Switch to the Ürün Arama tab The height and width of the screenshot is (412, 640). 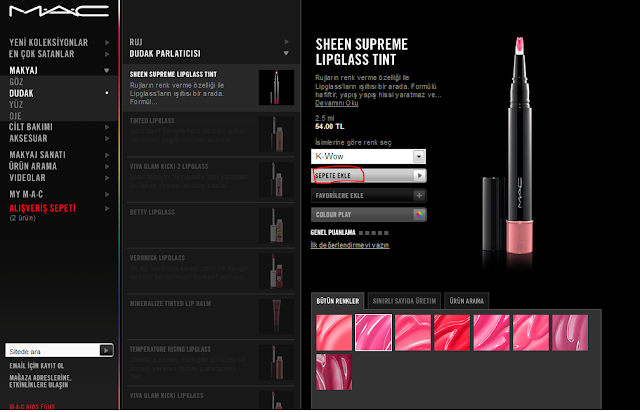click(x=466, y=301)
